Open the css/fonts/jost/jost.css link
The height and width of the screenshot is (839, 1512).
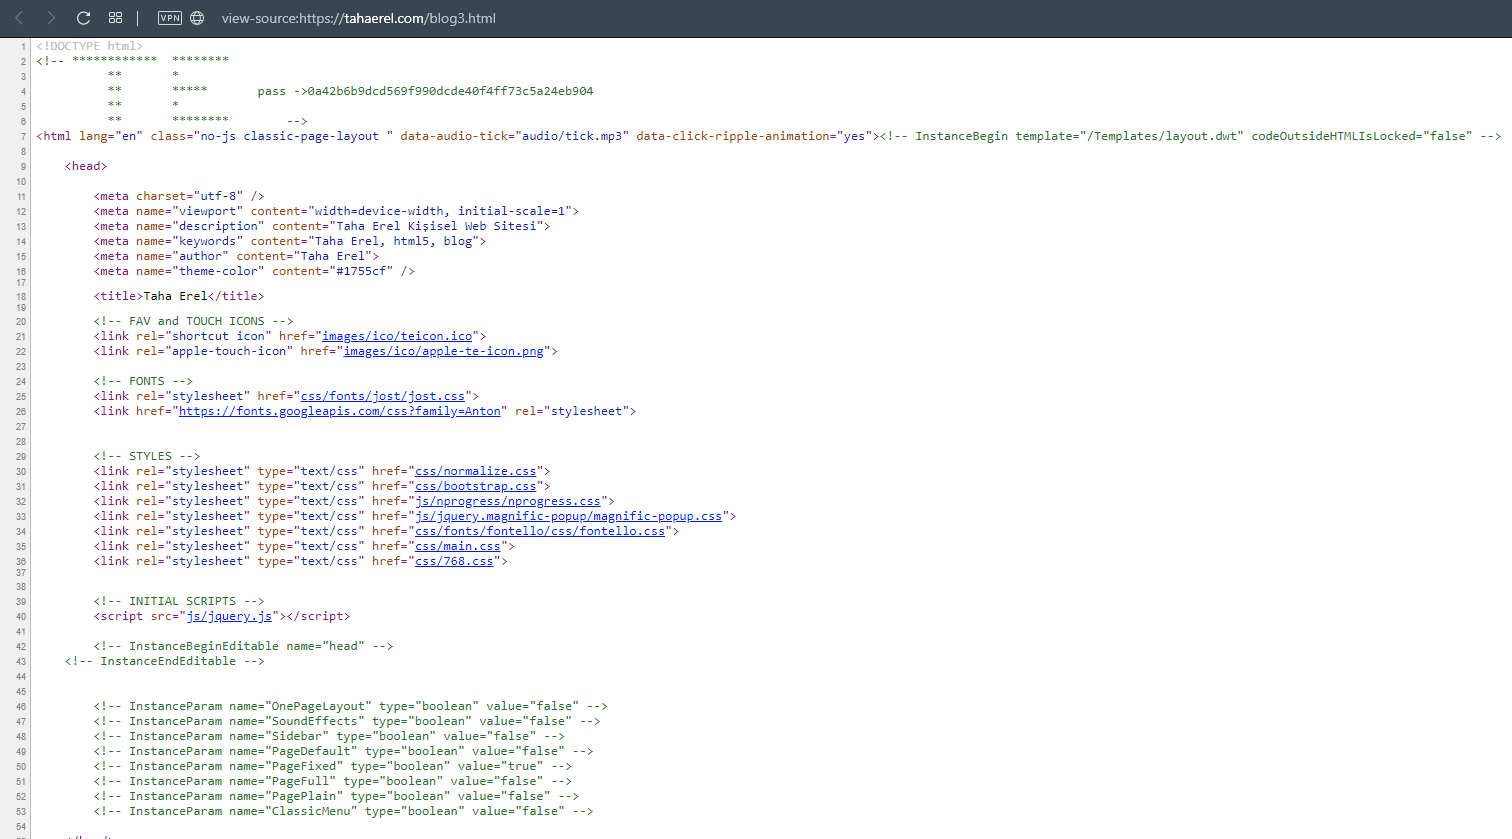click(383, 396)
